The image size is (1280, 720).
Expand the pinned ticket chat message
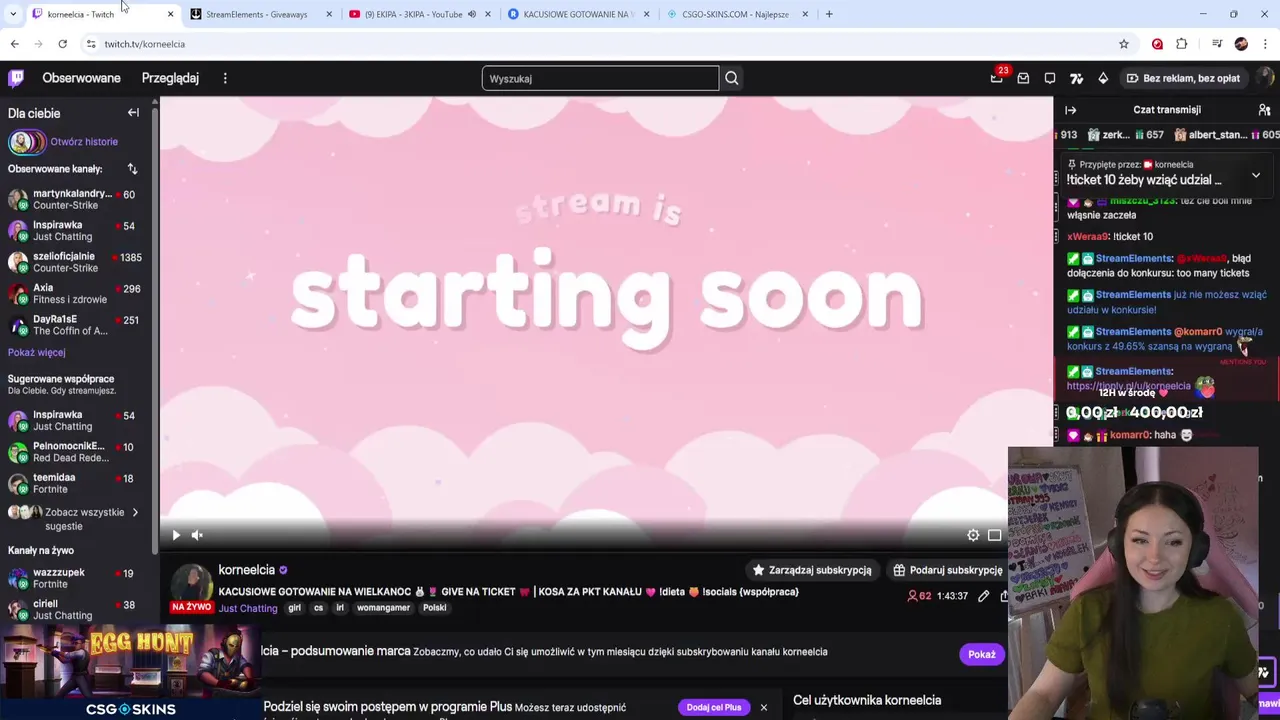click(1256, 175)
